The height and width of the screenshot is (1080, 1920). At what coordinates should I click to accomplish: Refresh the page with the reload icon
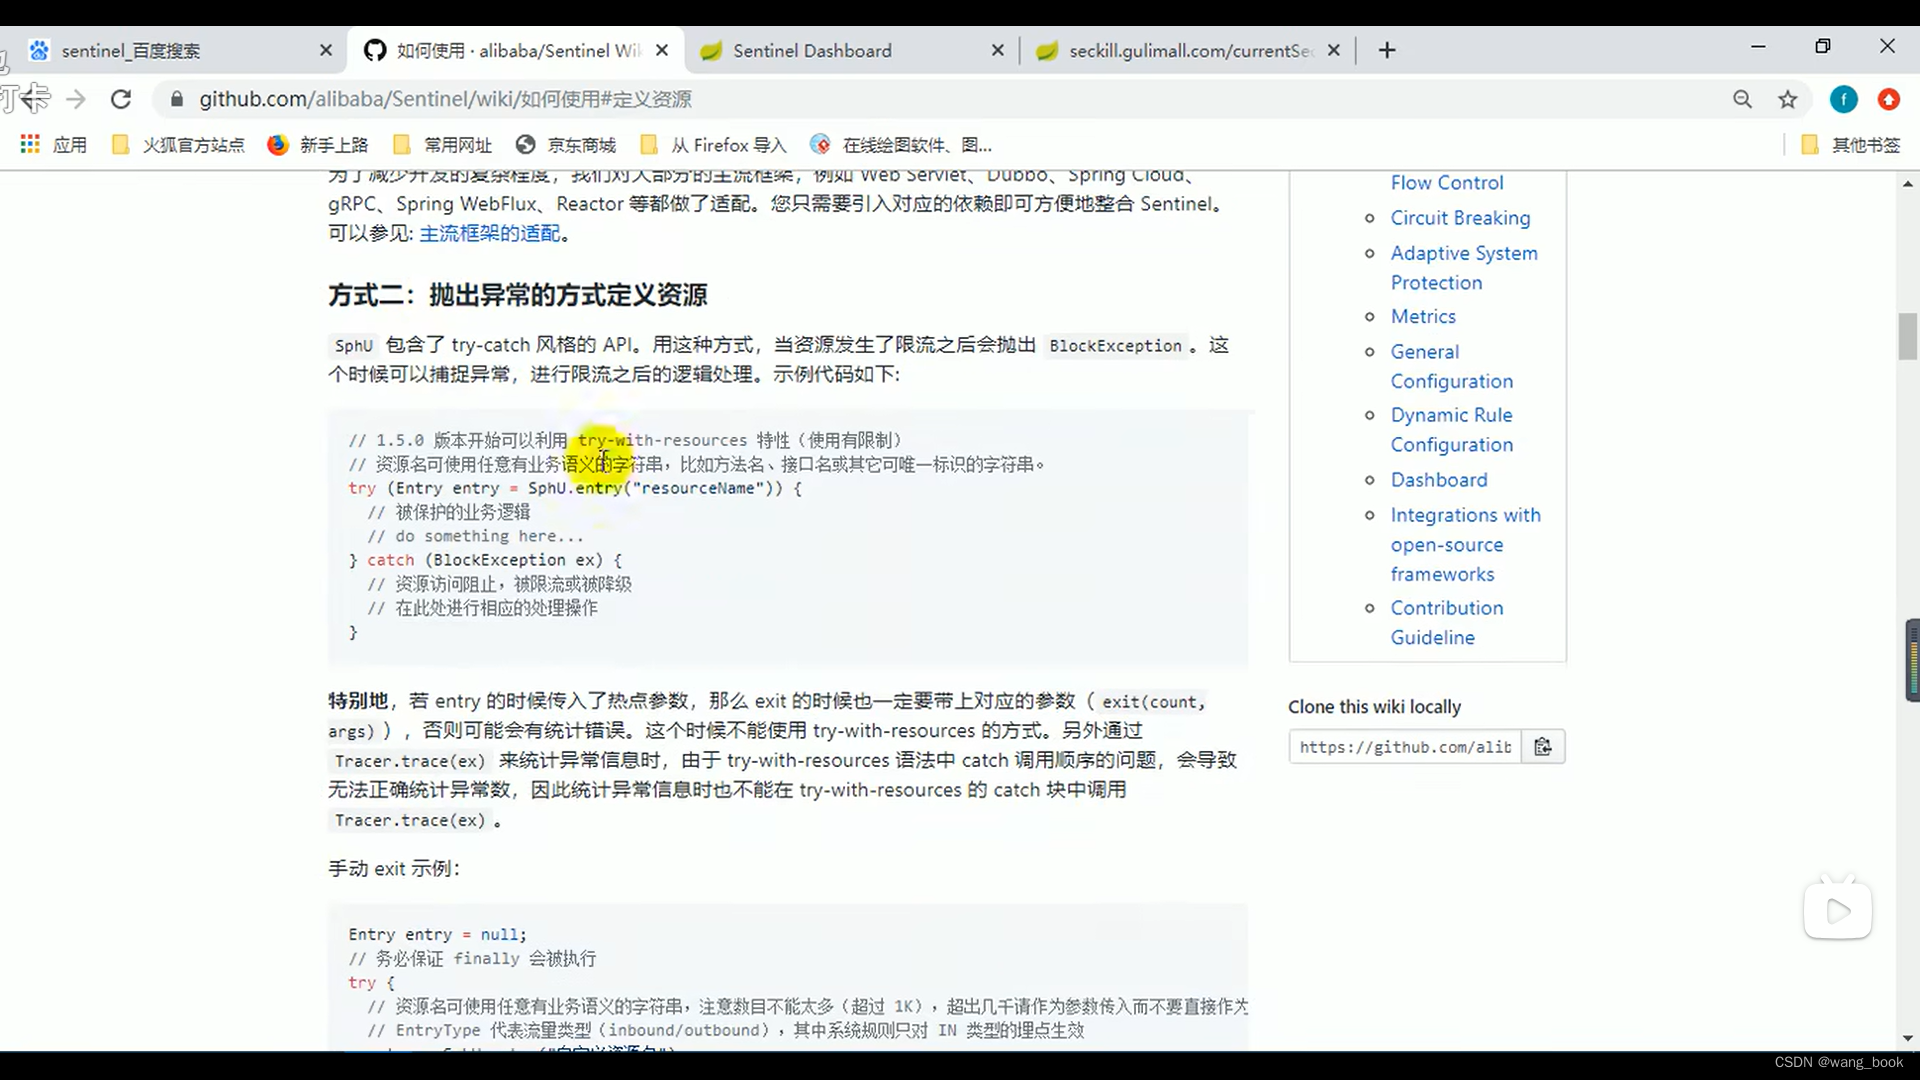point(121,99)
